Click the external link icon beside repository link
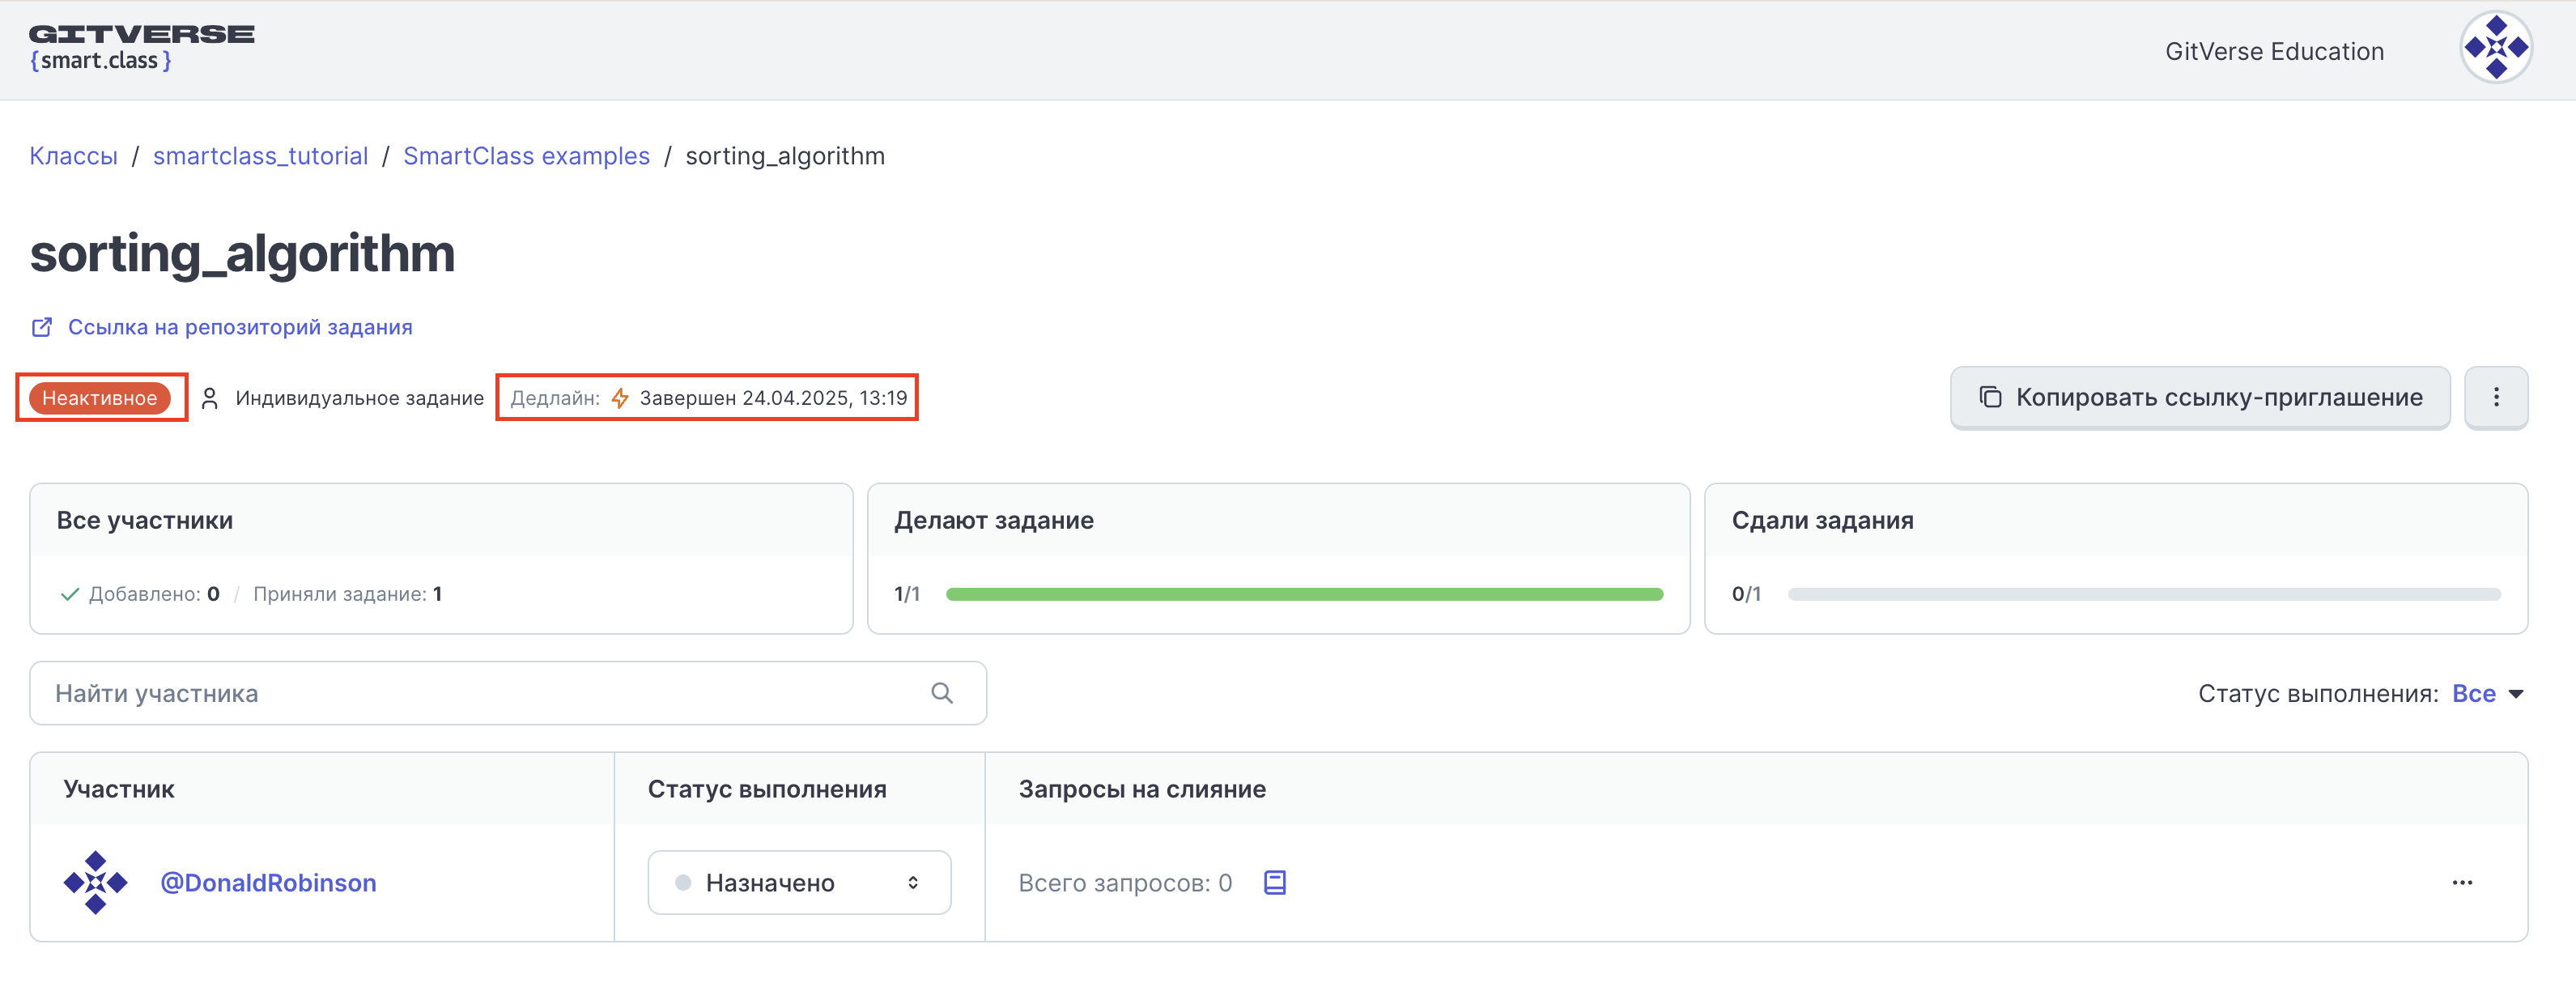Viewport: 2576px width, 1004px height. [42, 327]
